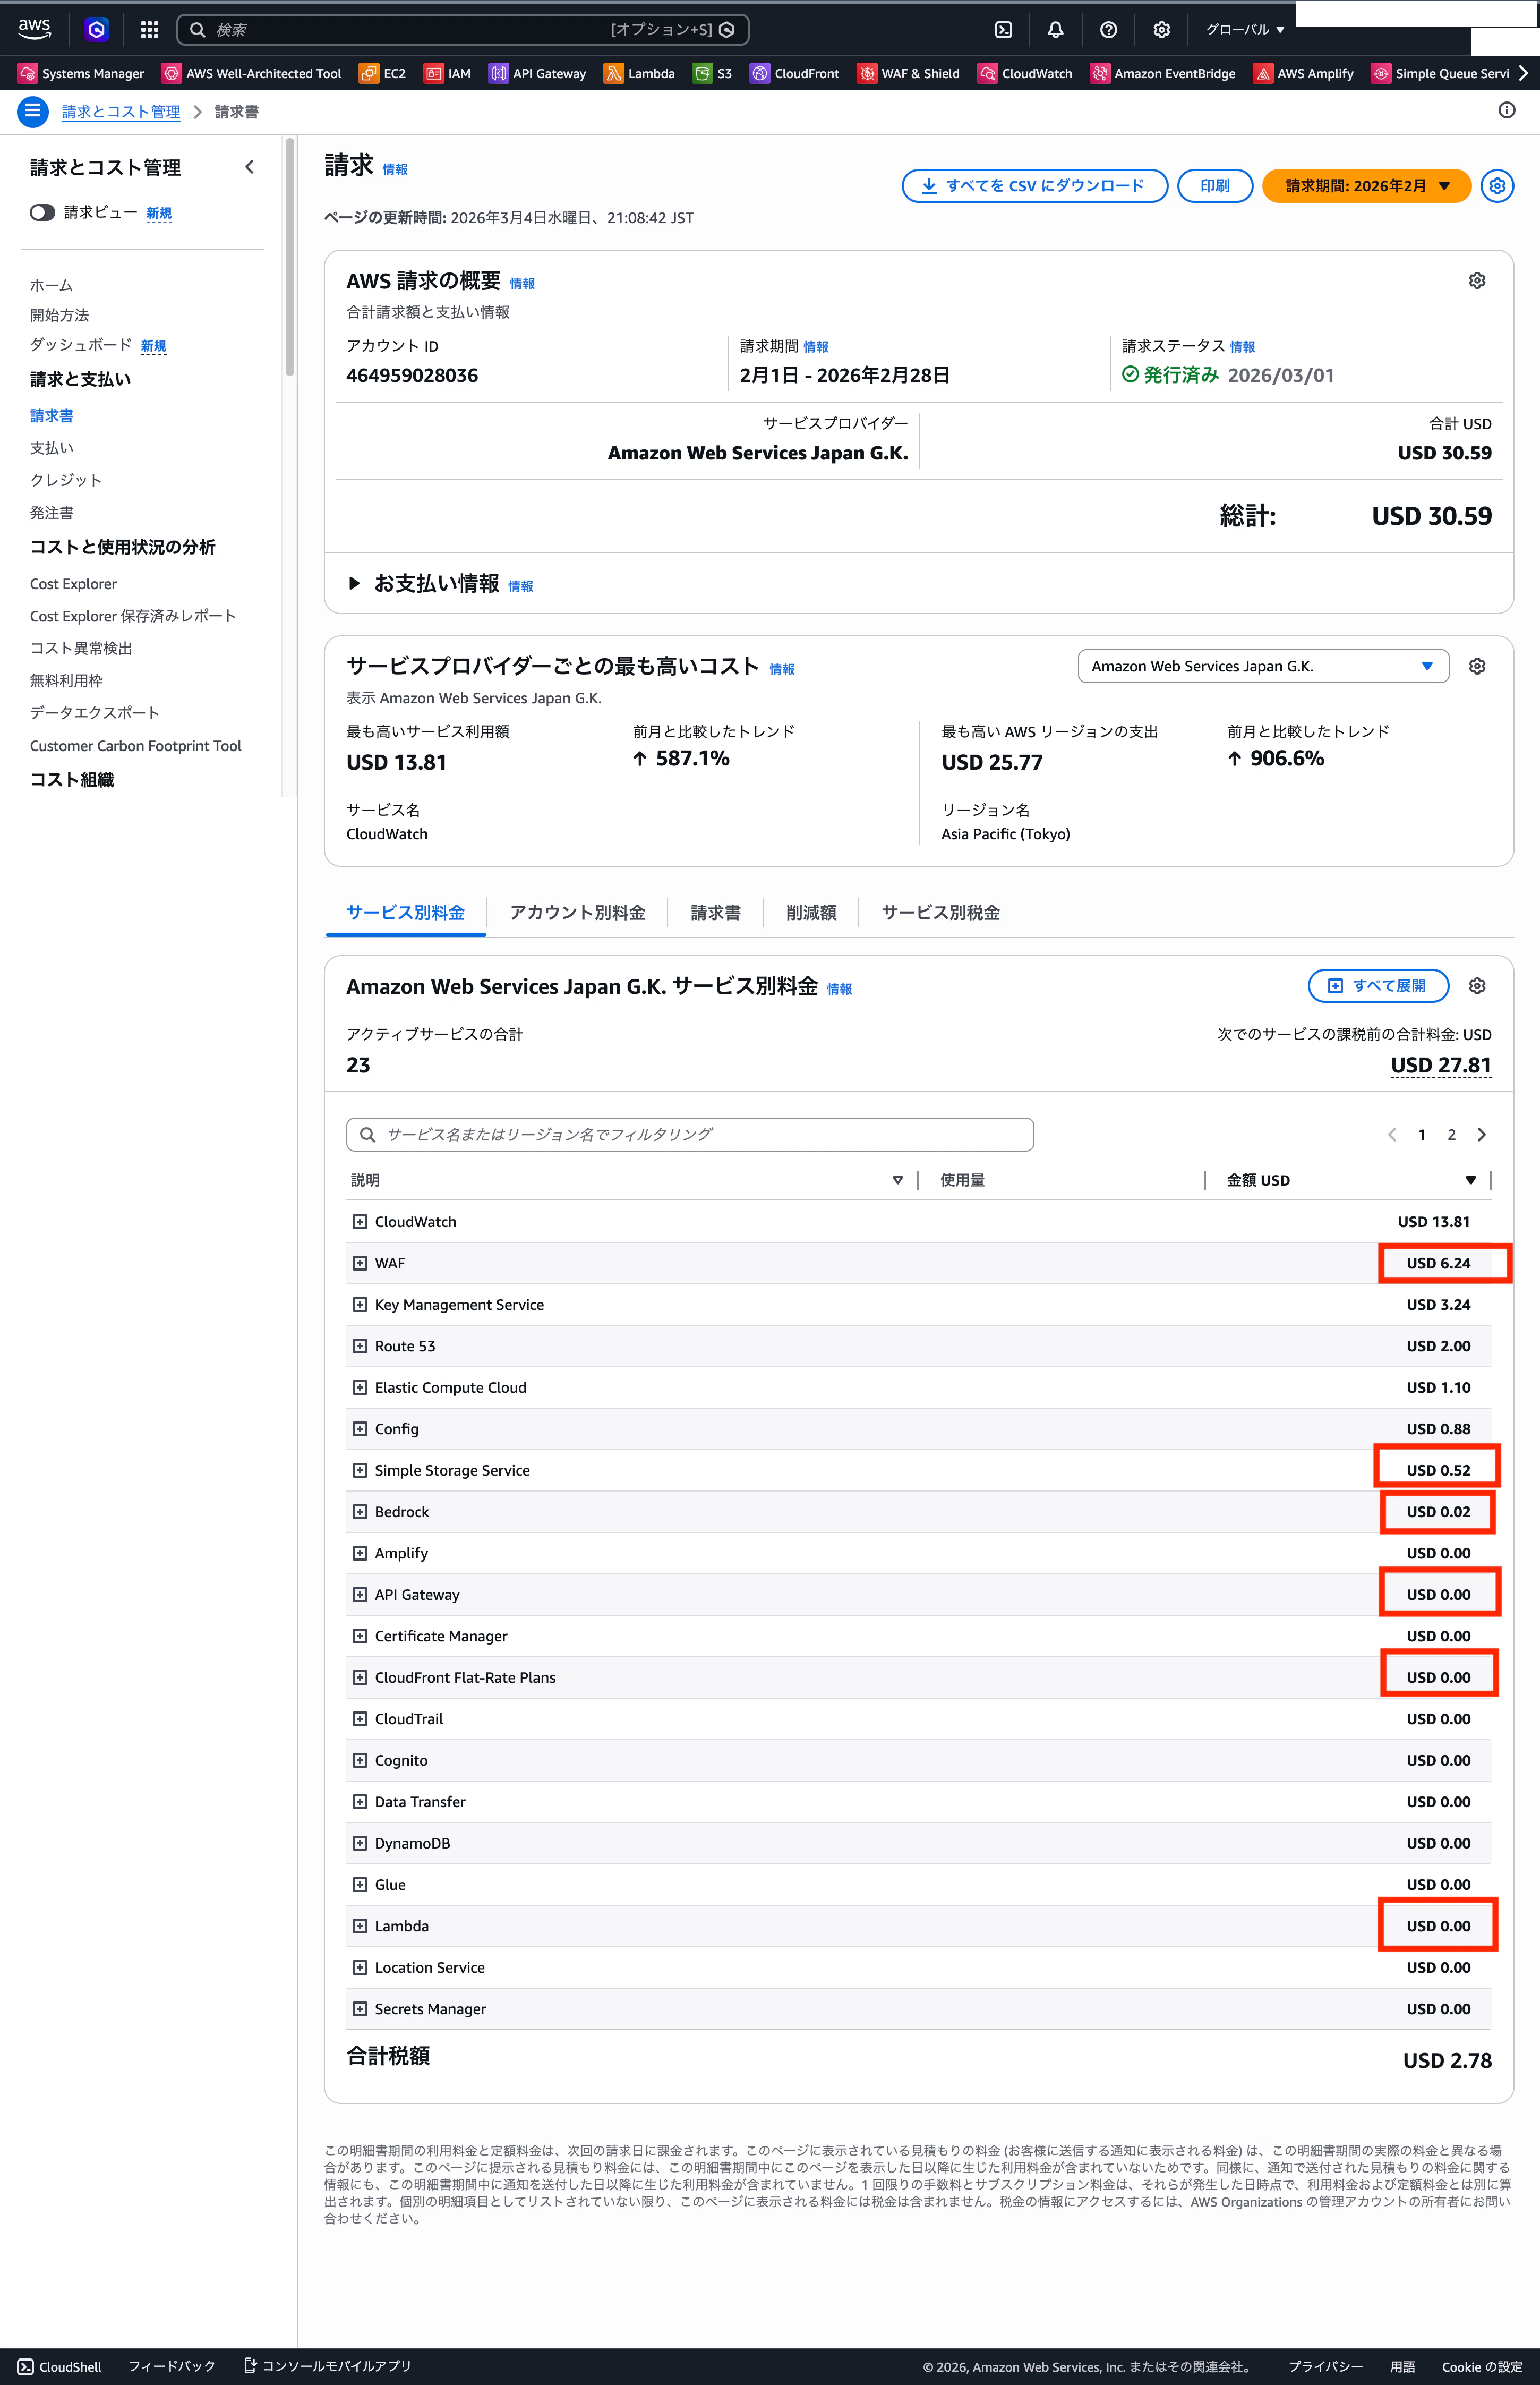Screen dimensions: 1540x2385
Task: Open the hamburger navigation menu
Action: click(x=32, y=111)
